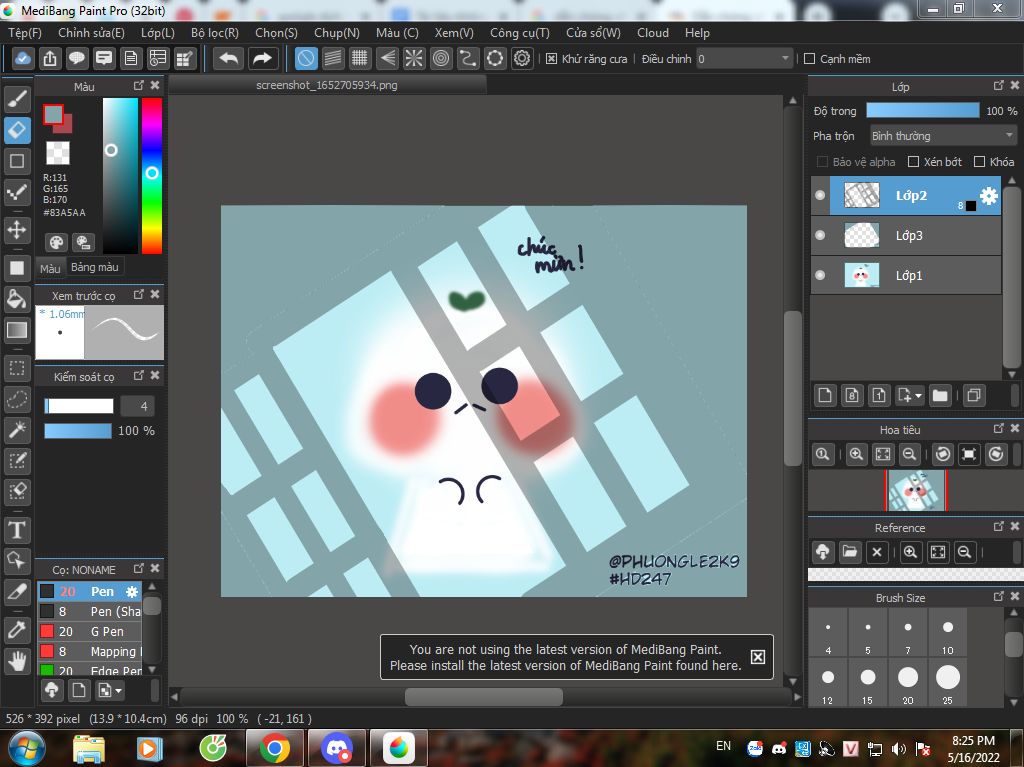Screen dimensions: 1024x767
Task: Click the Undo arrow button
Action: click(x=229, y=59)
